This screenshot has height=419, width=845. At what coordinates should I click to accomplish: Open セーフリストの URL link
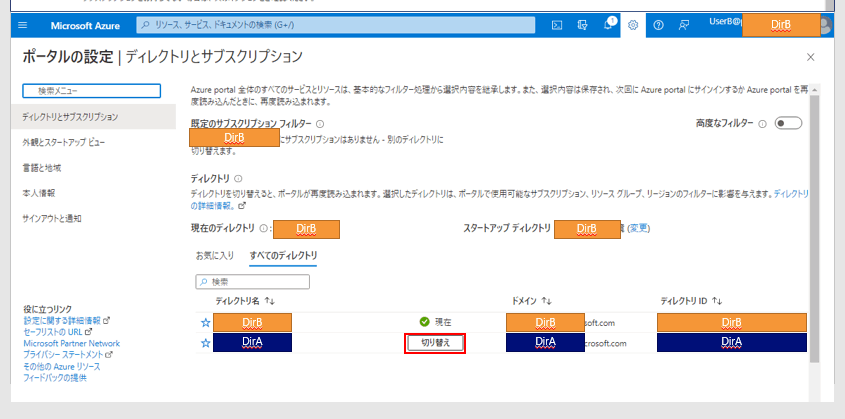pyautogui.click(x=58, y=332)
